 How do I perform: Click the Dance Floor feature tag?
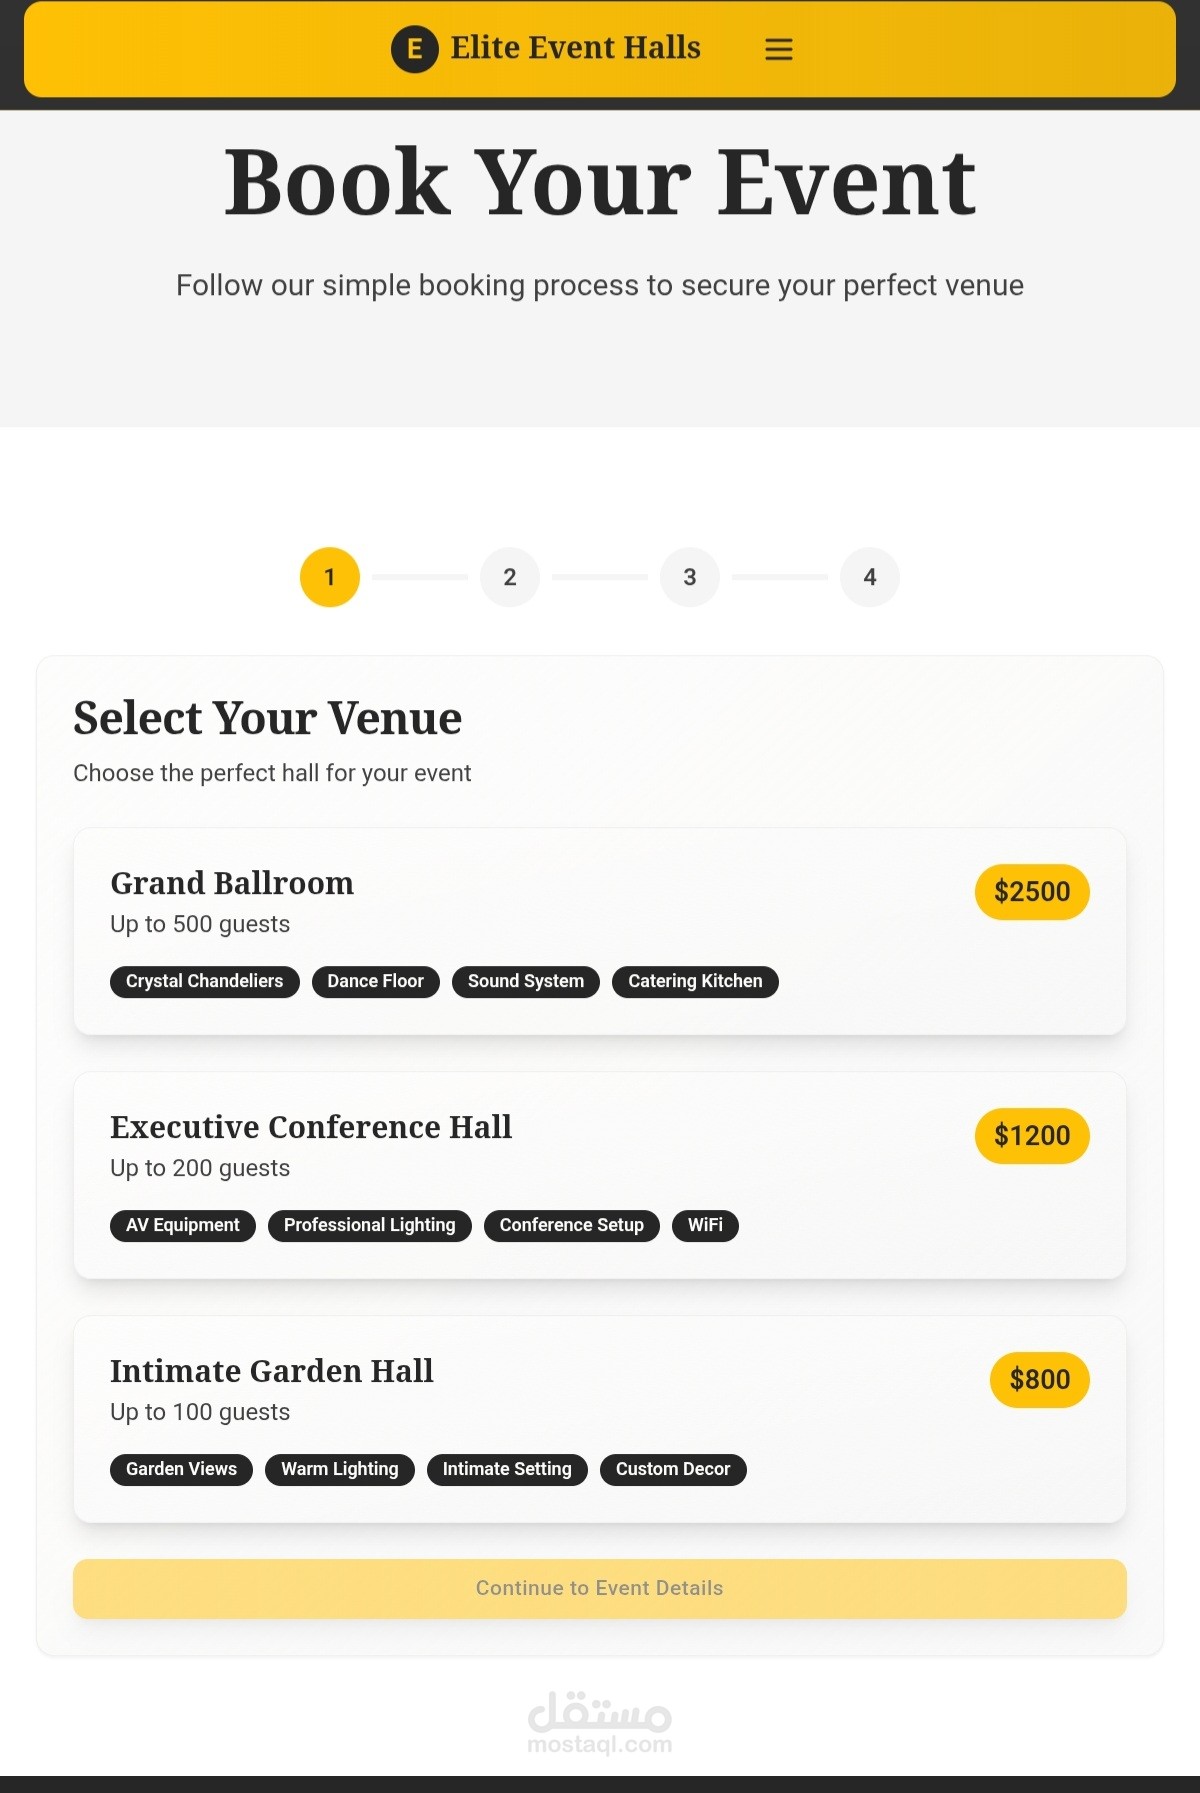point(376,982)
